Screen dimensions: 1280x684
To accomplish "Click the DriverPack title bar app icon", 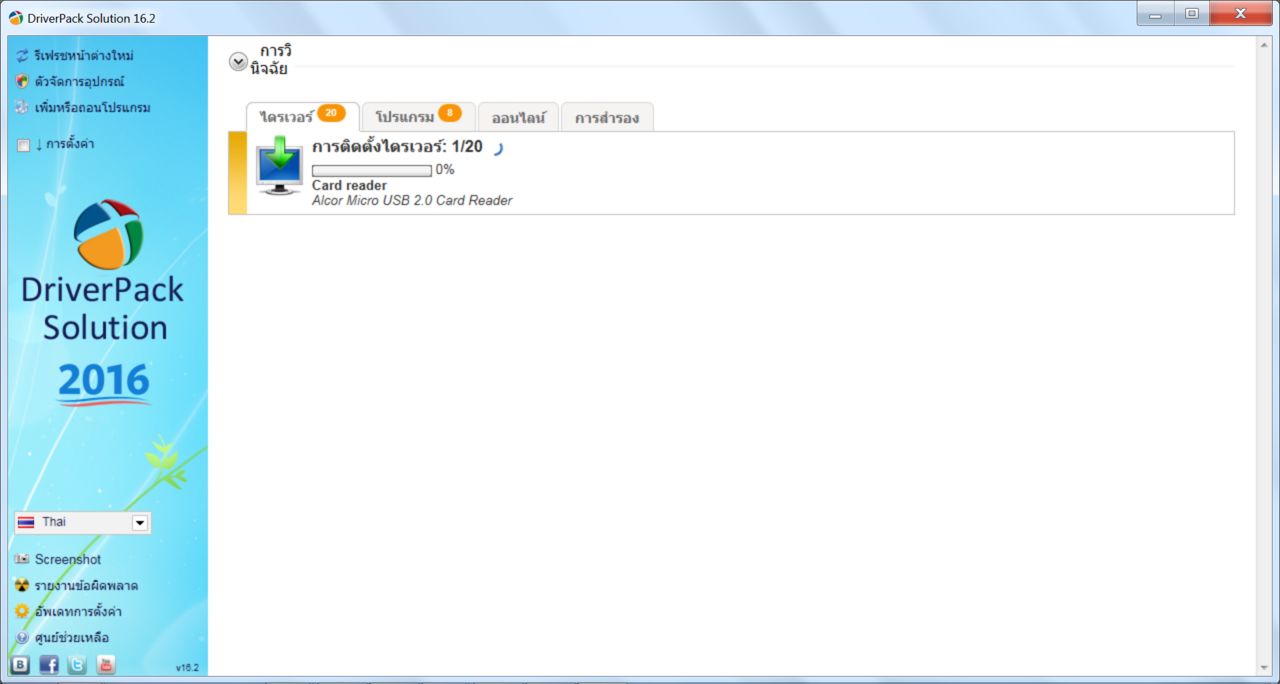I will point(16,18).
